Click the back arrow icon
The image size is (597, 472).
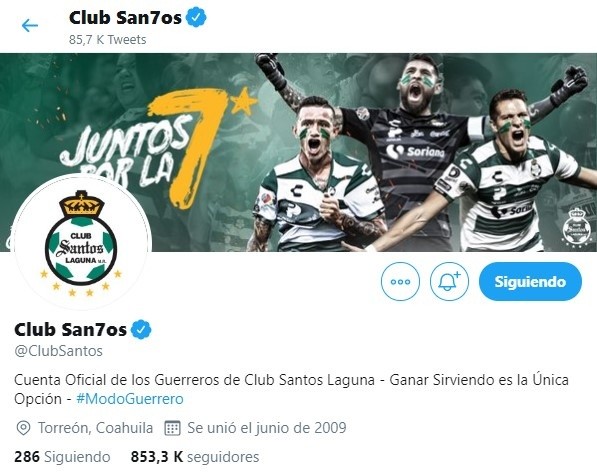click(x=30, y=26)
